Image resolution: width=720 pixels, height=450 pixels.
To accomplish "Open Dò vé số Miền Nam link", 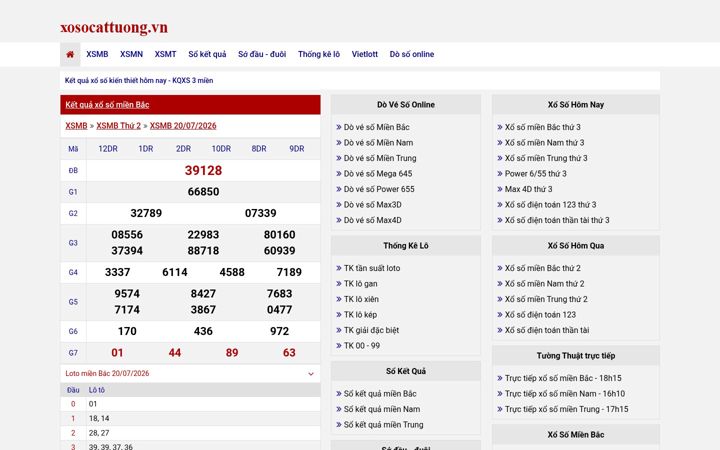I will pos(378,143).
